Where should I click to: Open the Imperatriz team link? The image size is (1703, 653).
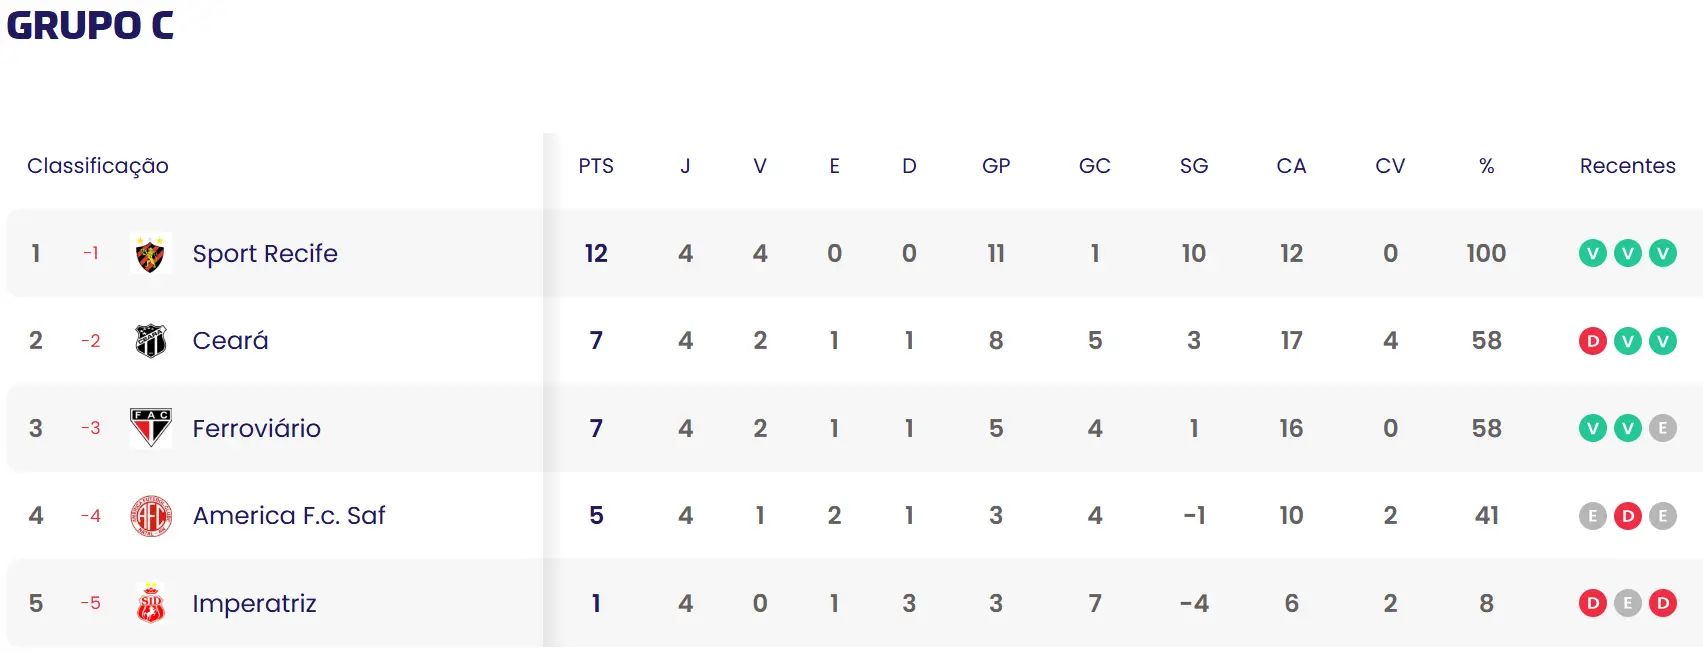254,603
